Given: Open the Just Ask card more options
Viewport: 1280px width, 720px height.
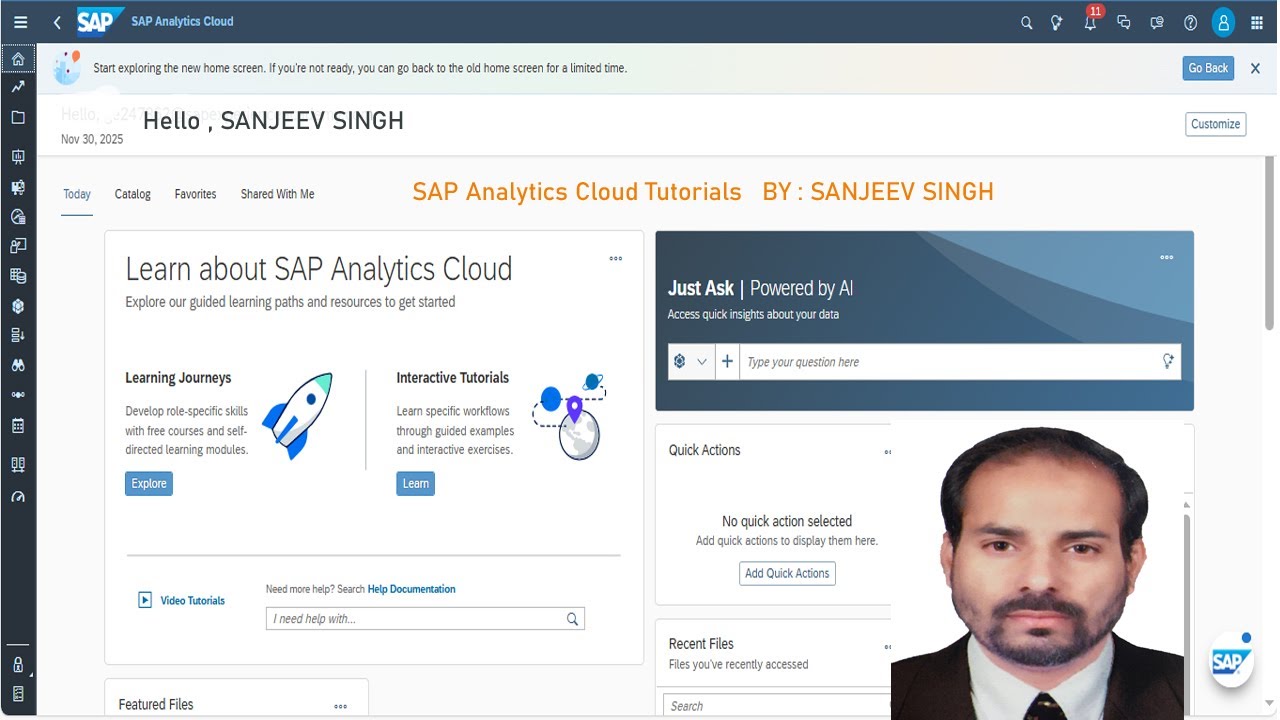Looking at the screenshot, I should (1166, 257).
